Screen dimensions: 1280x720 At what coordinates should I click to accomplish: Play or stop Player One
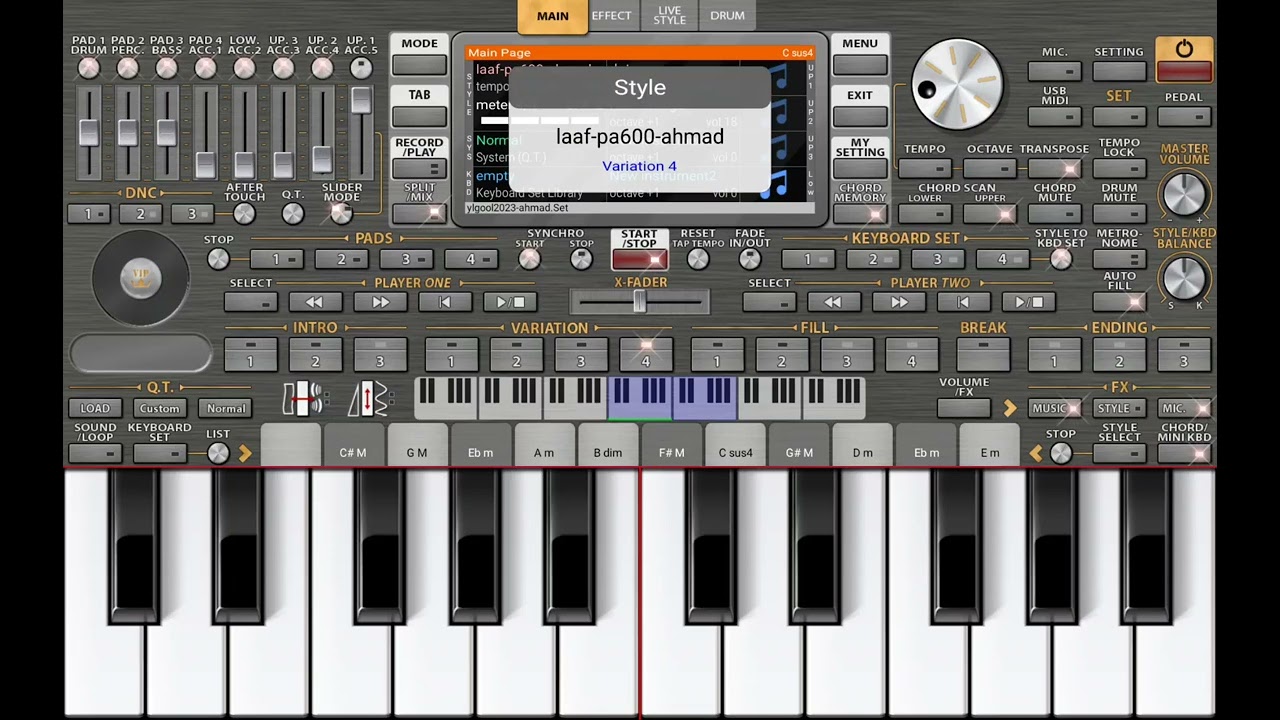click(x=510, y=302)
